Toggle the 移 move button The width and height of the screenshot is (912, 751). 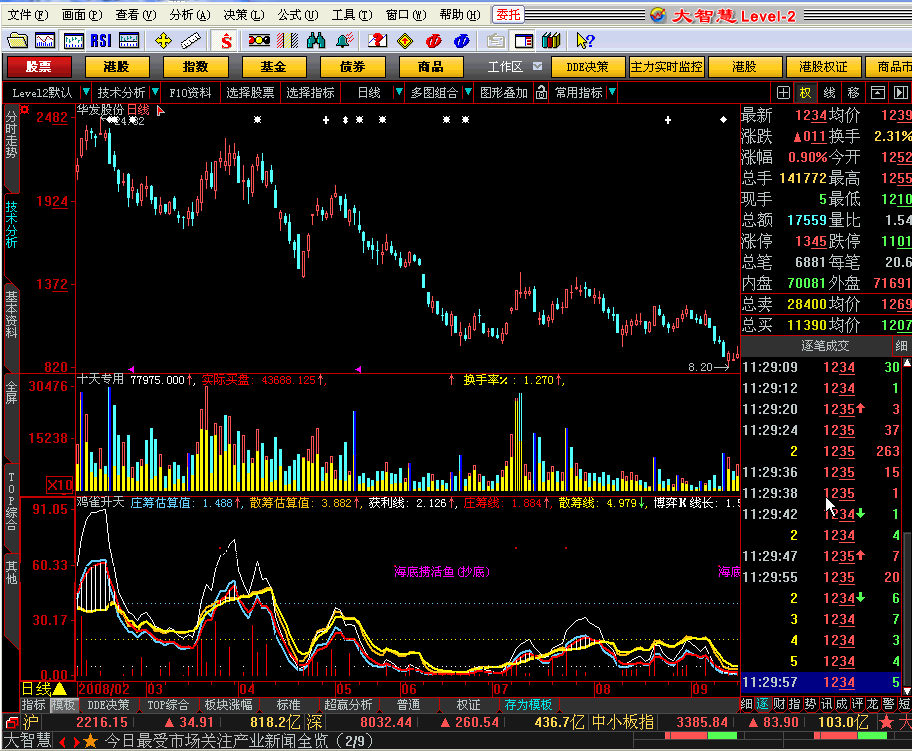(853, 92)
